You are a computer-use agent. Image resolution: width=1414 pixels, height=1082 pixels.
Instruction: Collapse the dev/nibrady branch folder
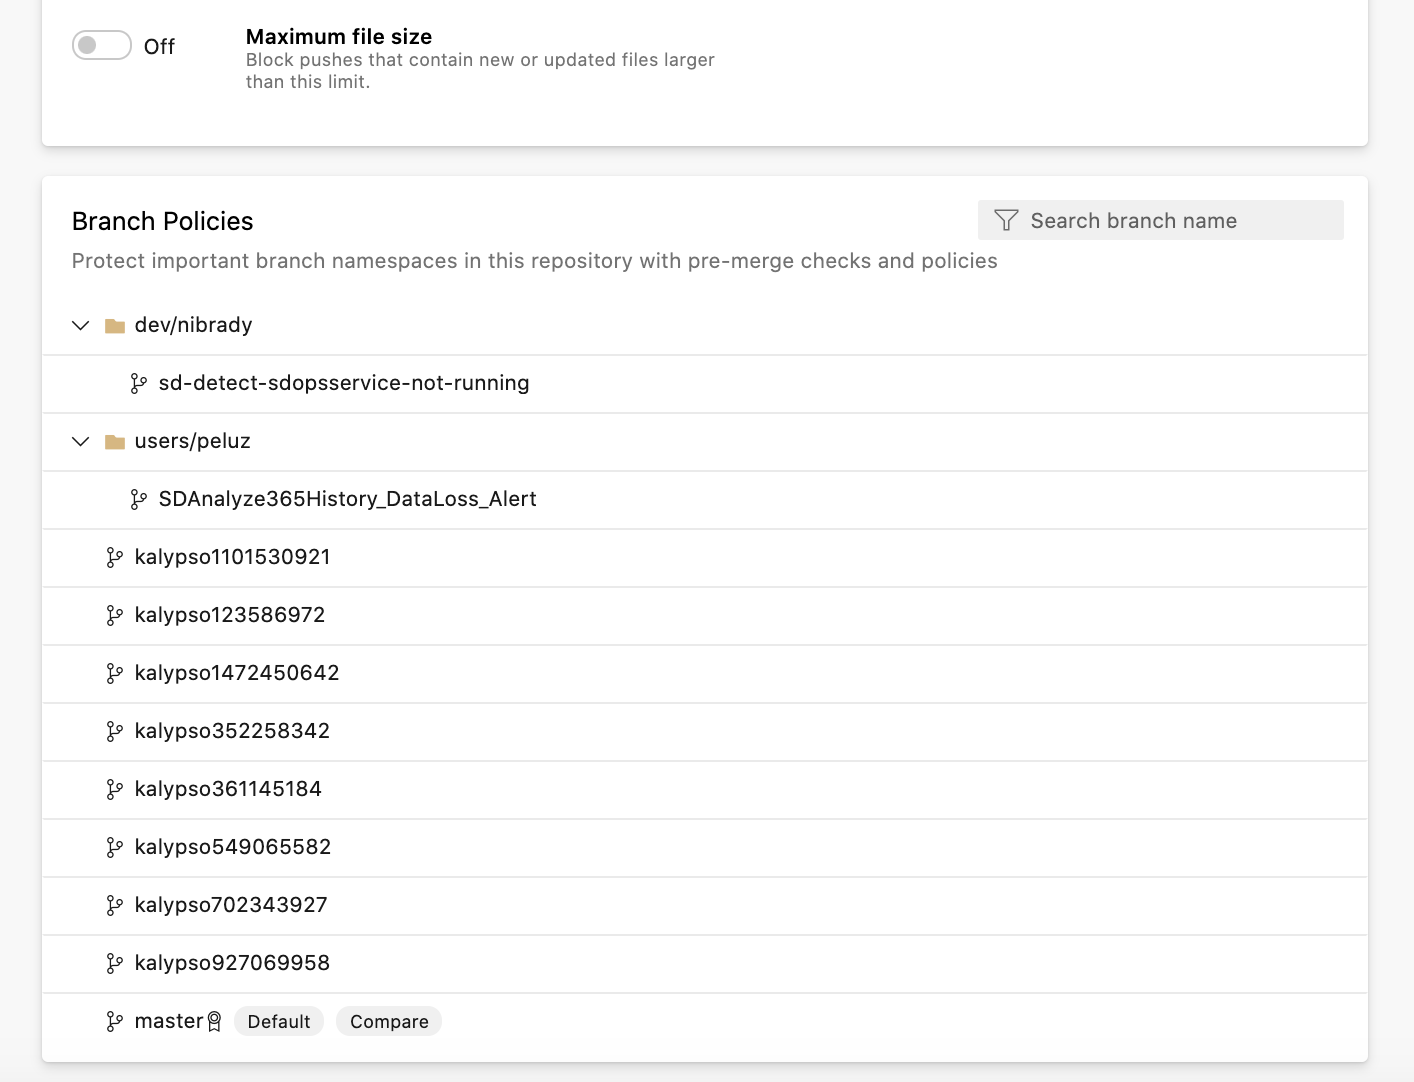[x=80, y=325]
